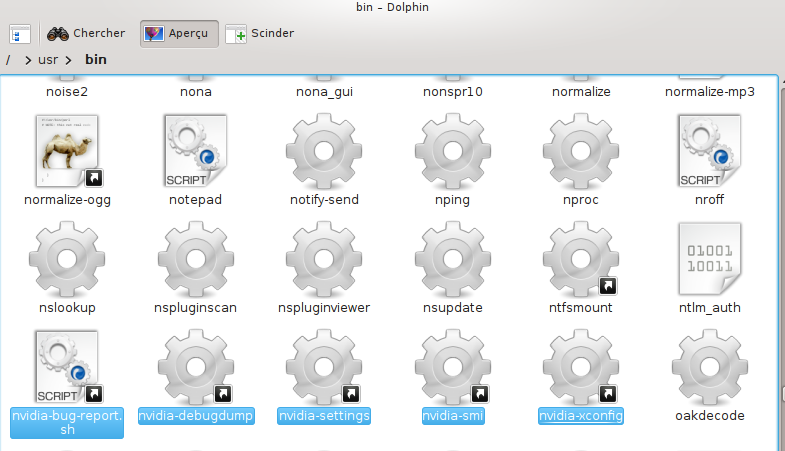Click the notepad label text
Image resolution: width=785 pixels, height=451 pixels.
196,200
